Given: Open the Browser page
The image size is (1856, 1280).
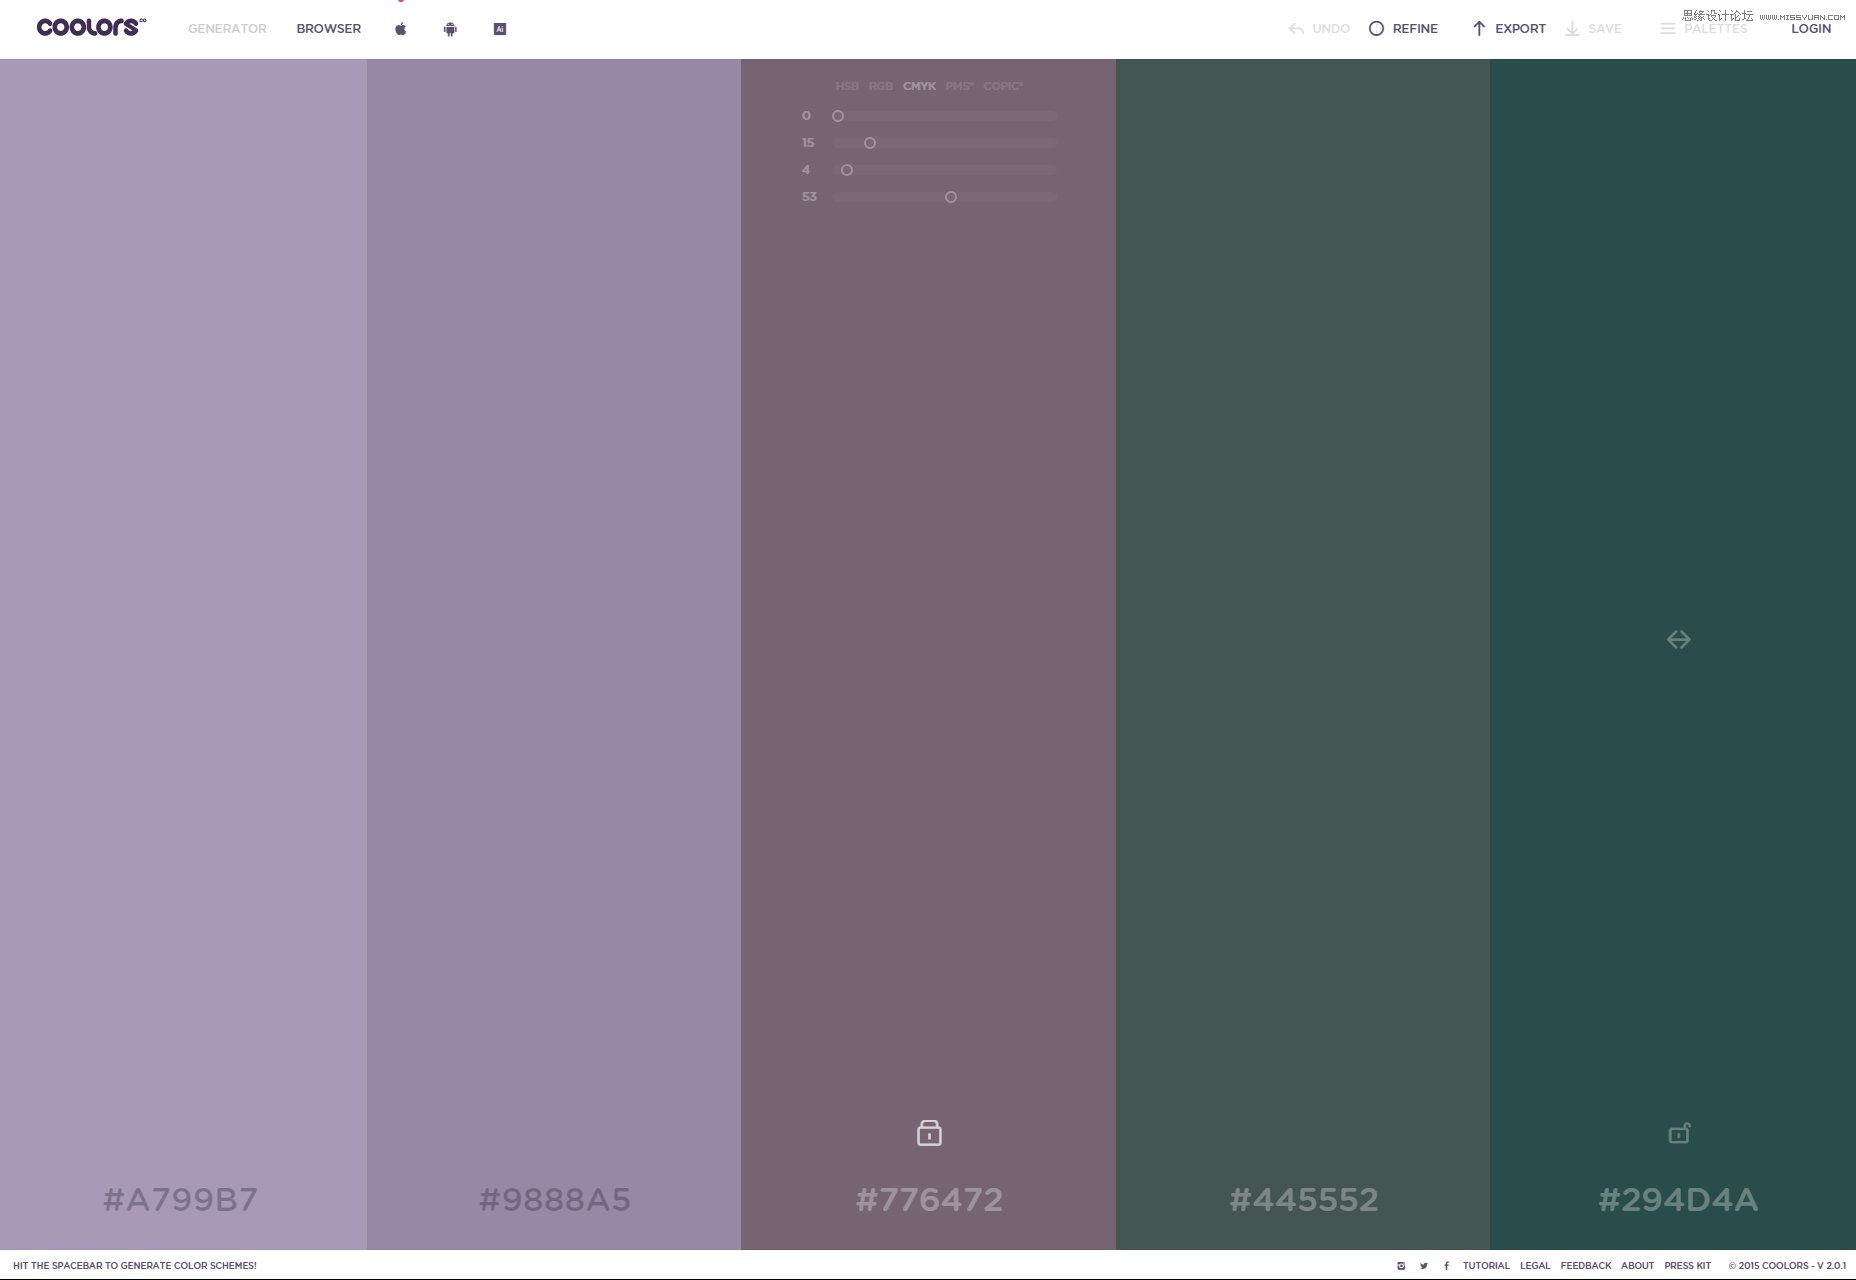Looking at the screenshot, I should 329,29.
